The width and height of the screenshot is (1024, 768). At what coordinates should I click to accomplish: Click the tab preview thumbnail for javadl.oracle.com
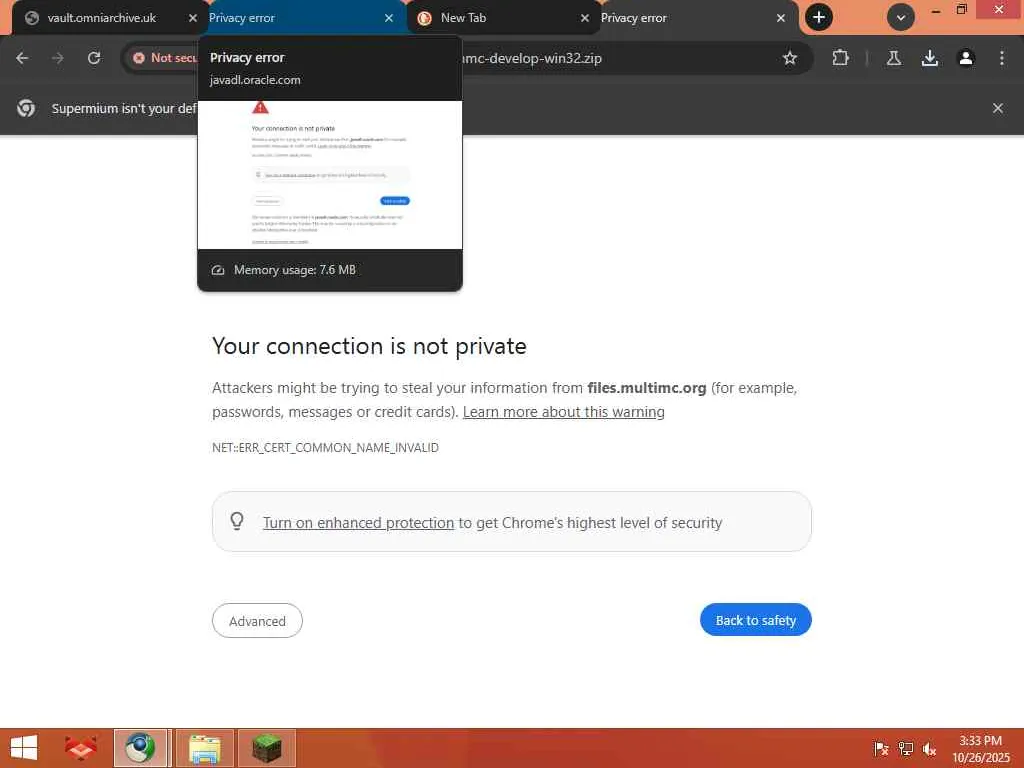coord(330,175)
